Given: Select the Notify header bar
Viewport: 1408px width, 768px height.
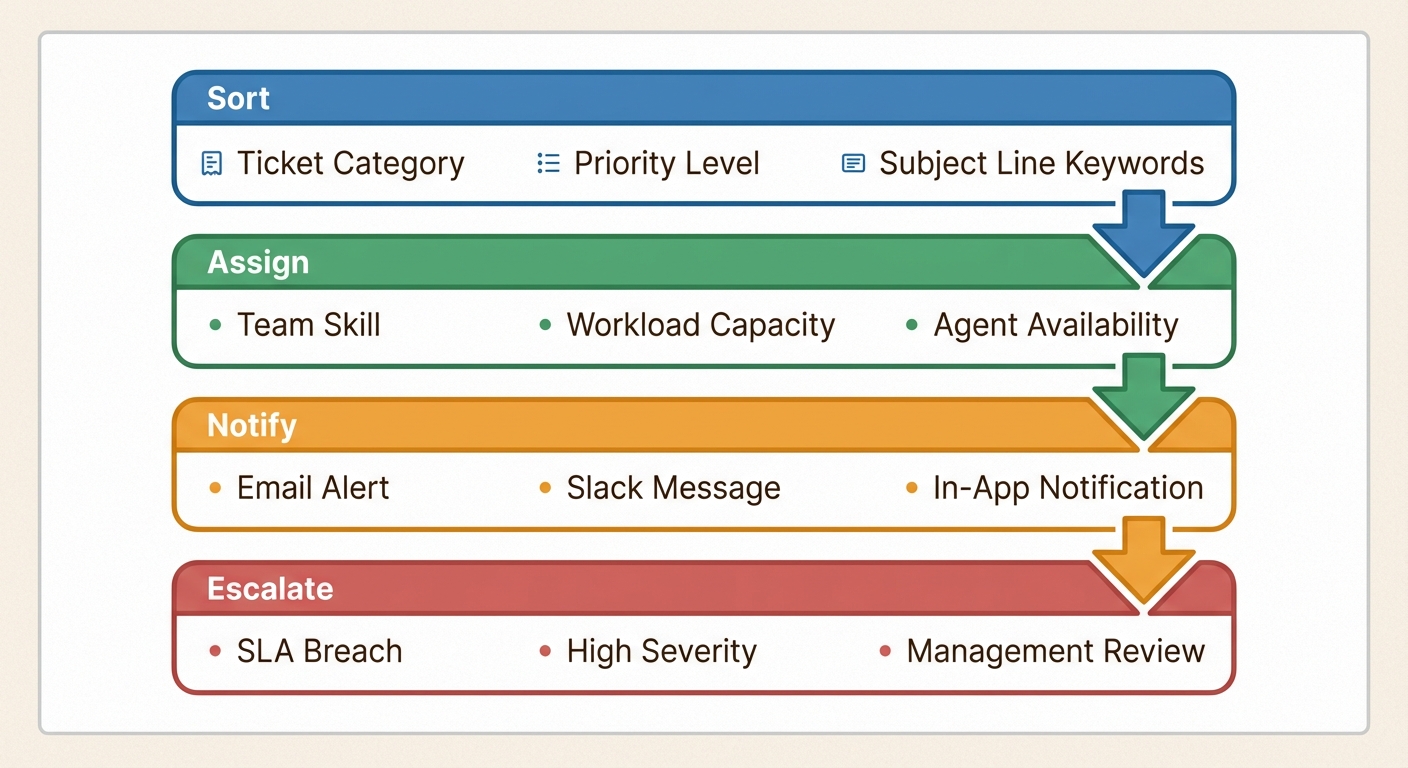Looking at the screenshot, I should 640,425.
